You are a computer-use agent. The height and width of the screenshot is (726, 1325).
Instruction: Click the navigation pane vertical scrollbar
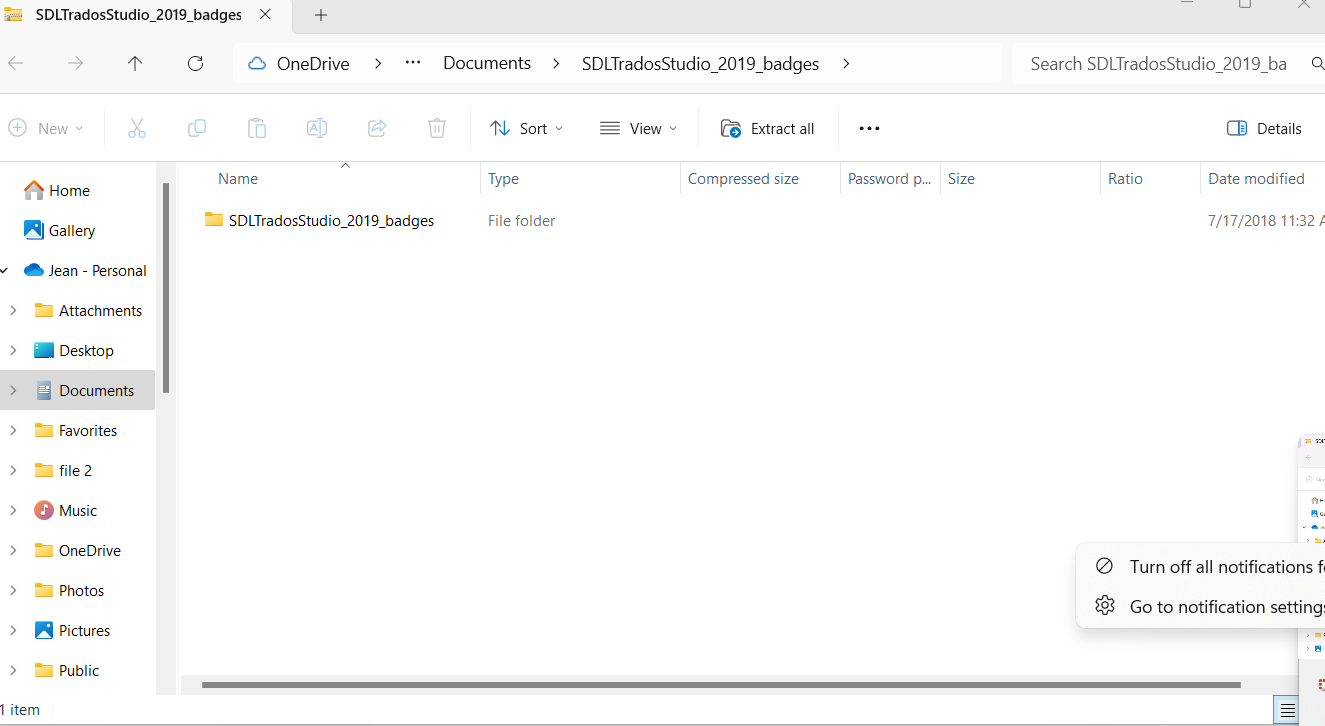point(166,288)
